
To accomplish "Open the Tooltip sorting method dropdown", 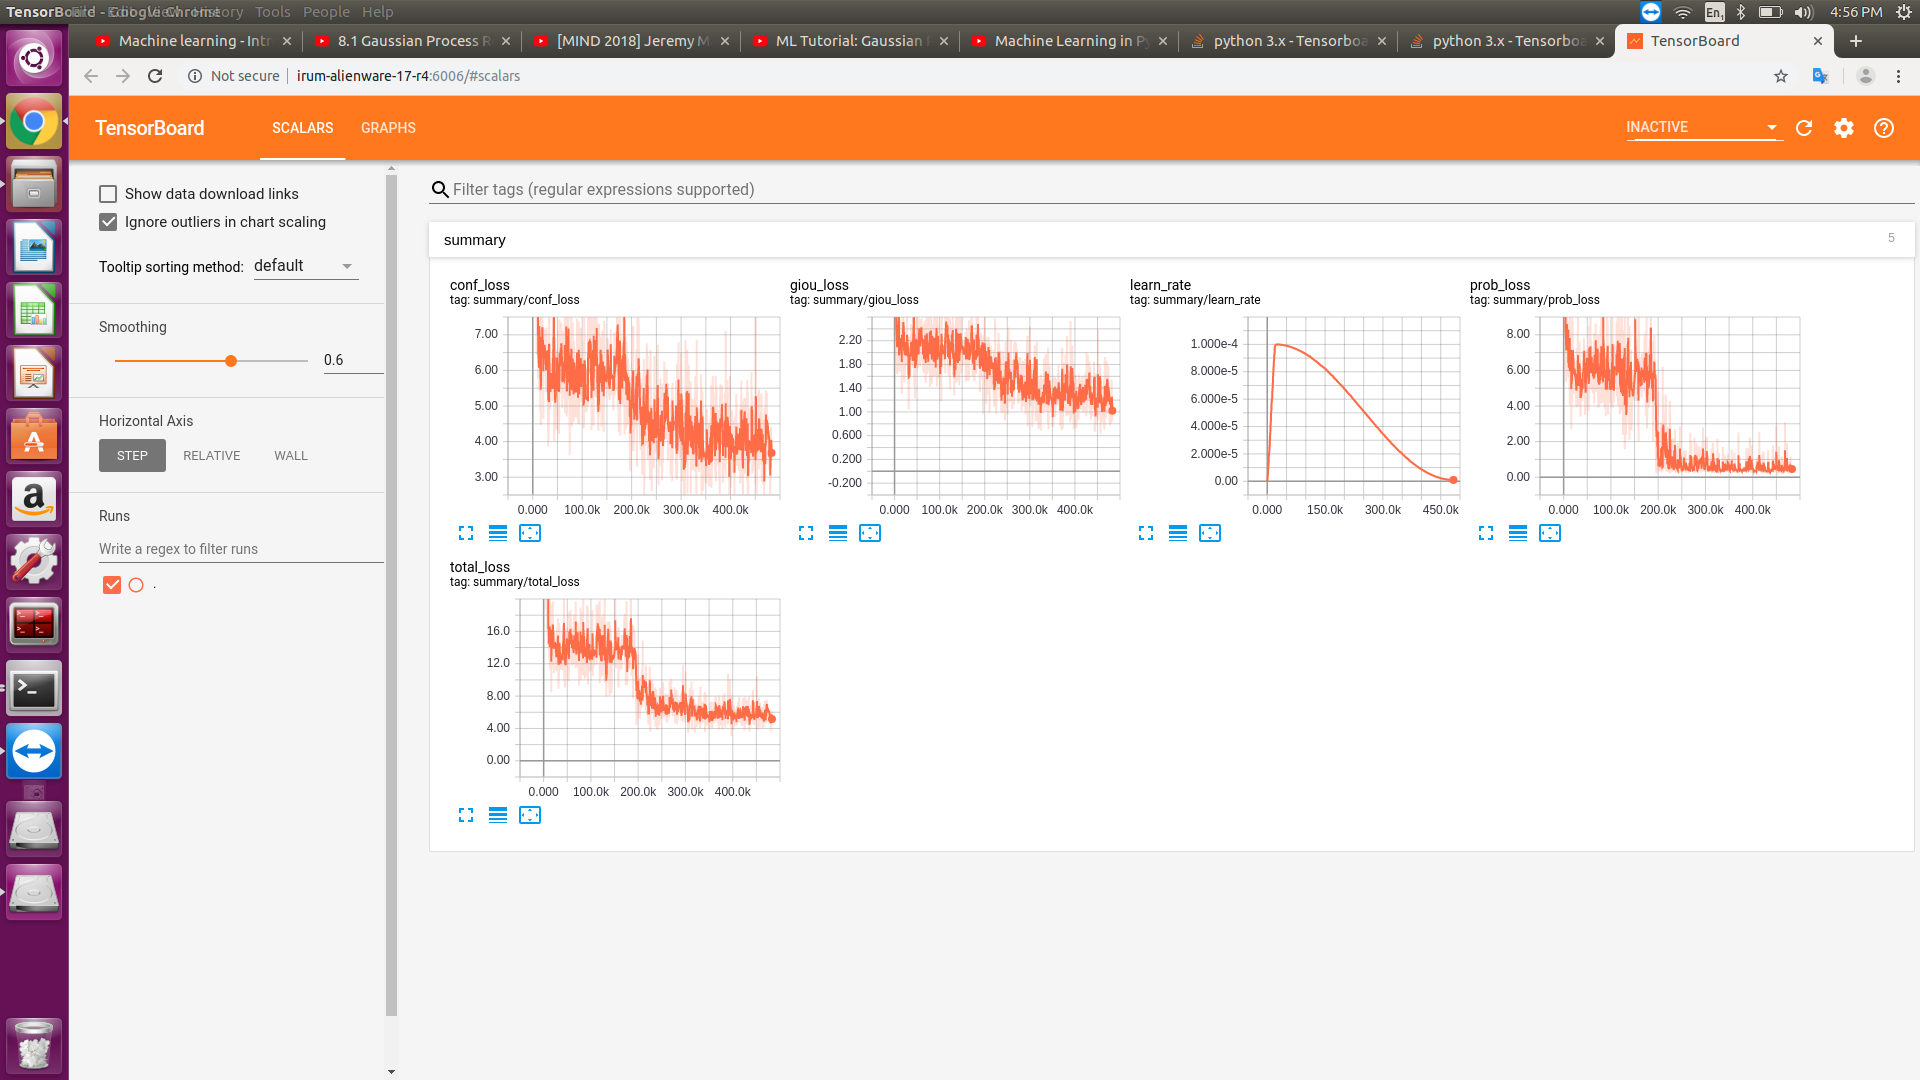I will click(306, 266).
